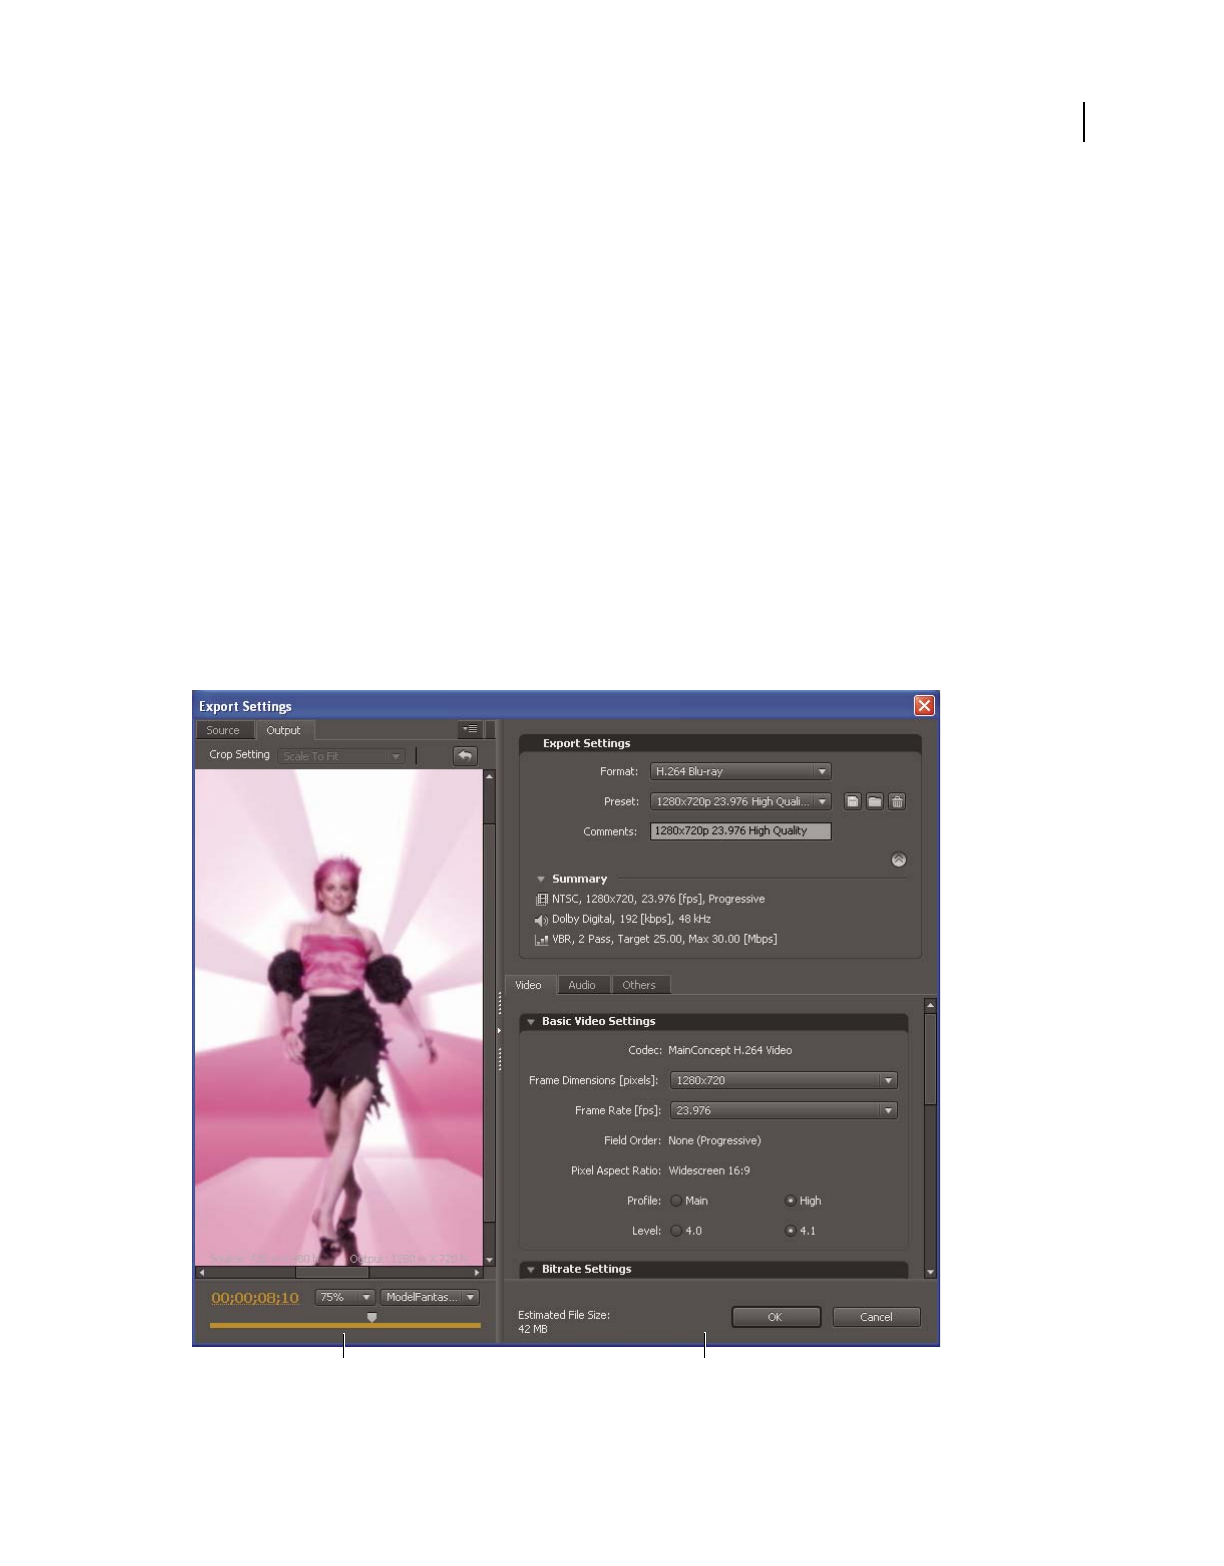Confirm export with the OK button

tap(776, 1317)
